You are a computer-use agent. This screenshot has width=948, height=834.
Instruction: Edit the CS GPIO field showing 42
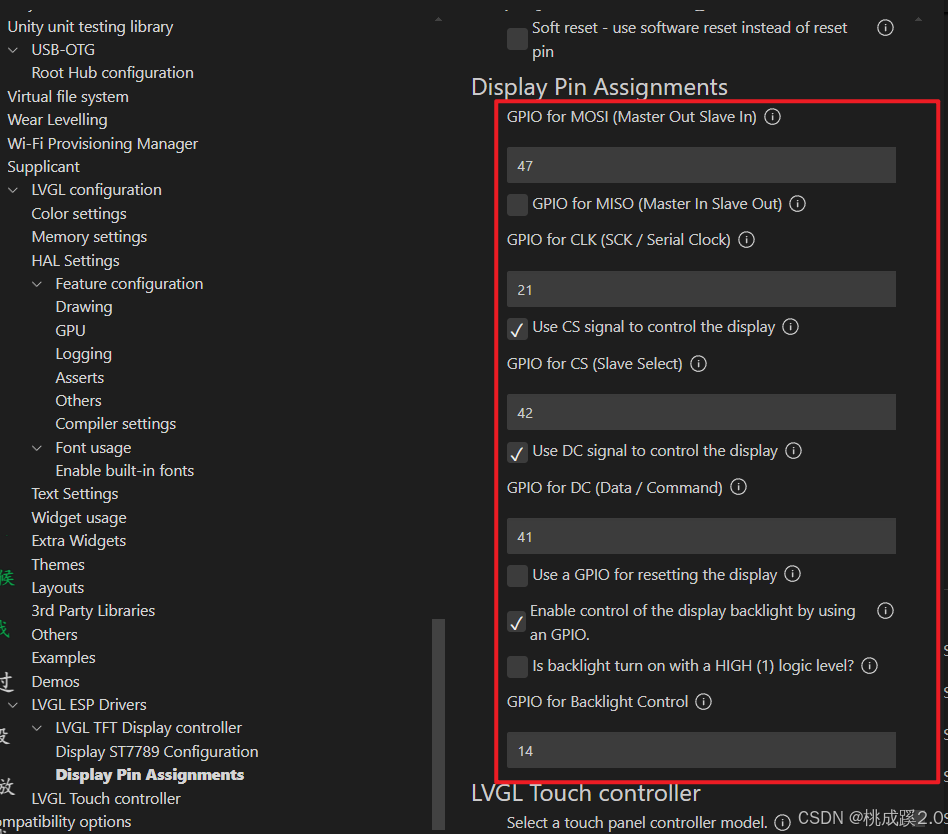click(701, 412)
